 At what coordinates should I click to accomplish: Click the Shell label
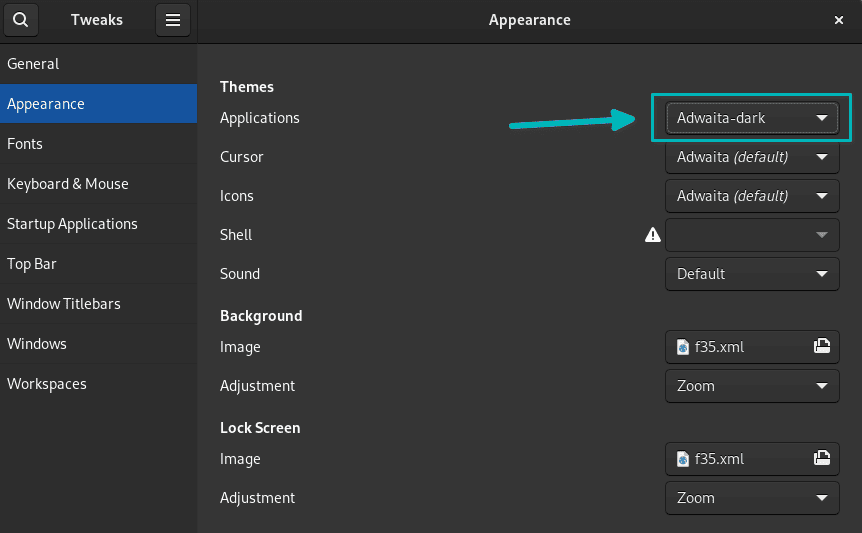pyautogui.click(x=236, y=235)
